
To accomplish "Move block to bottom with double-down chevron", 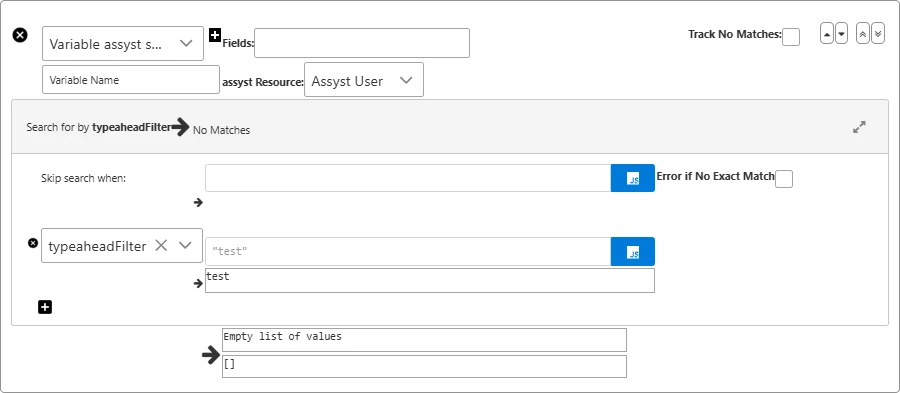I will [x=878, y=34].
